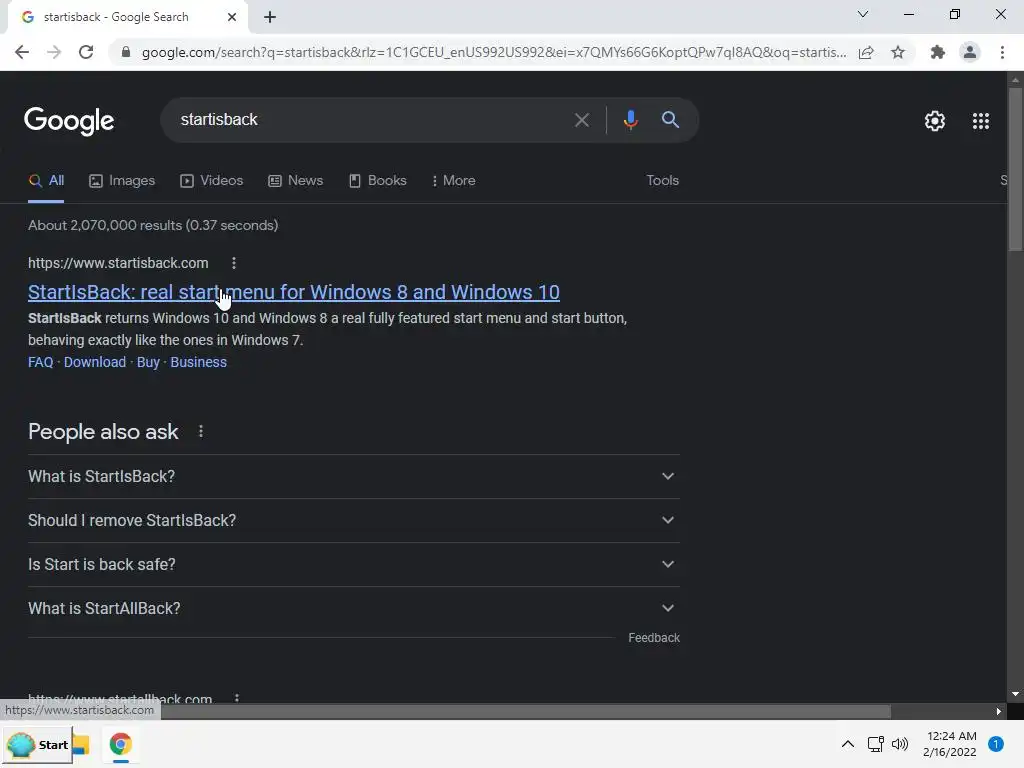Open People also ask options dots
The width and height of the screenshot is (1024, 768).
(x=201, y=432)
